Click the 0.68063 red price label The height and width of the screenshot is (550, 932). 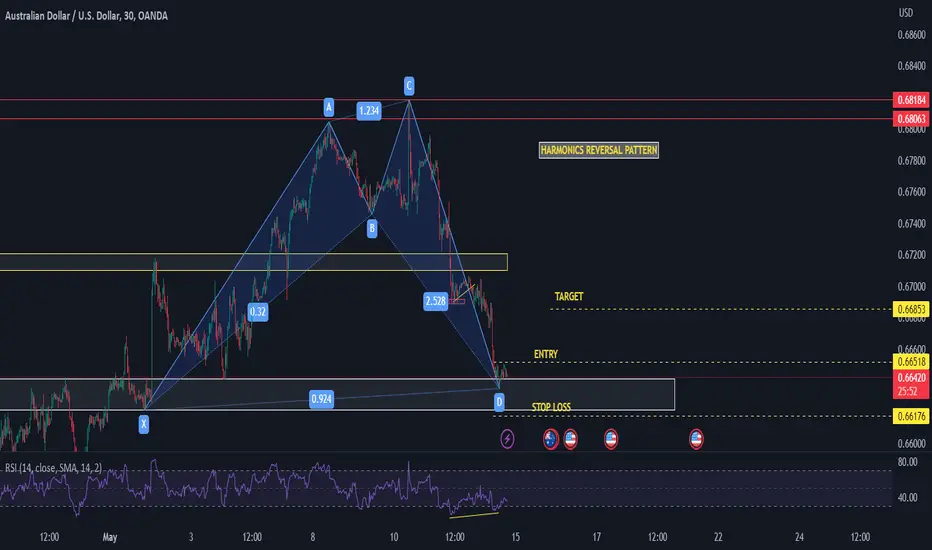911,119
